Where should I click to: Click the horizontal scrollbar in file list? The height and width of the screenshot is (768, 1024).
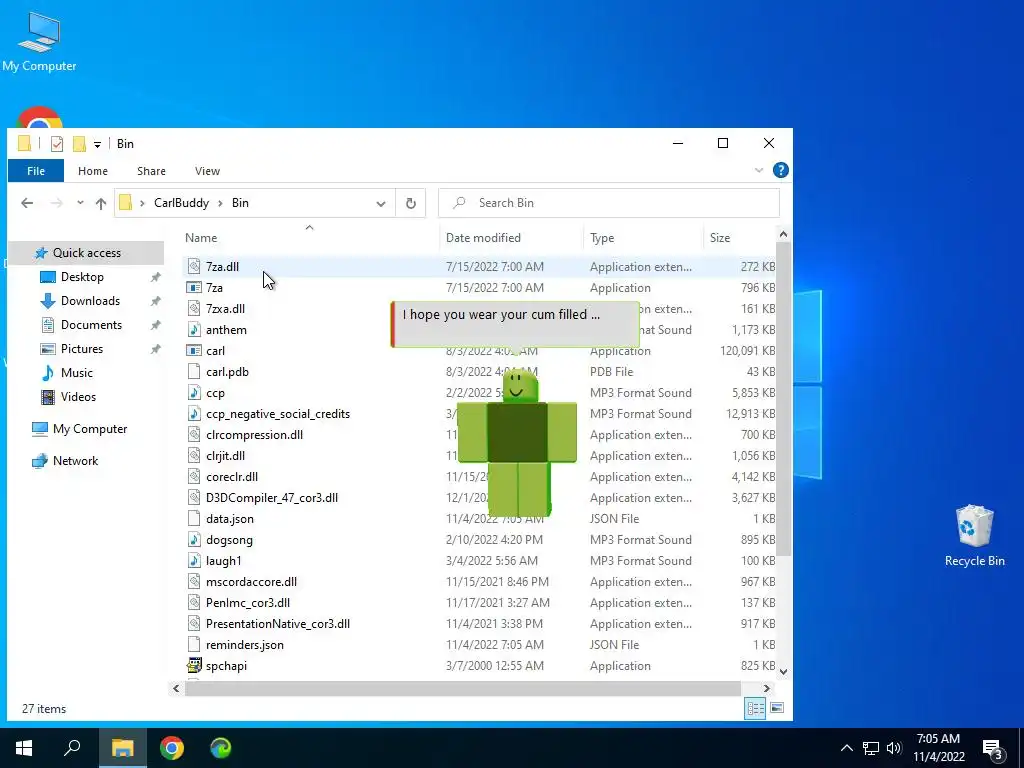462,688
